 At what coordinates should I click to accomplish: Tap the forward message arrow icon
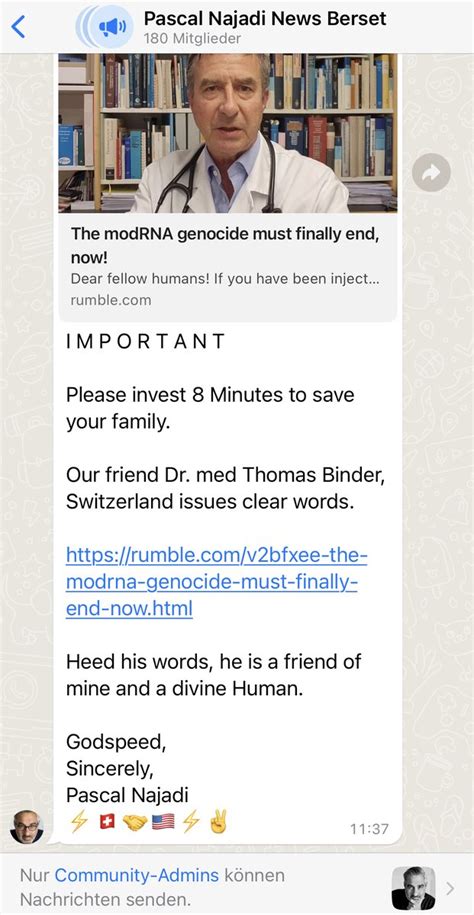(431, 172)
